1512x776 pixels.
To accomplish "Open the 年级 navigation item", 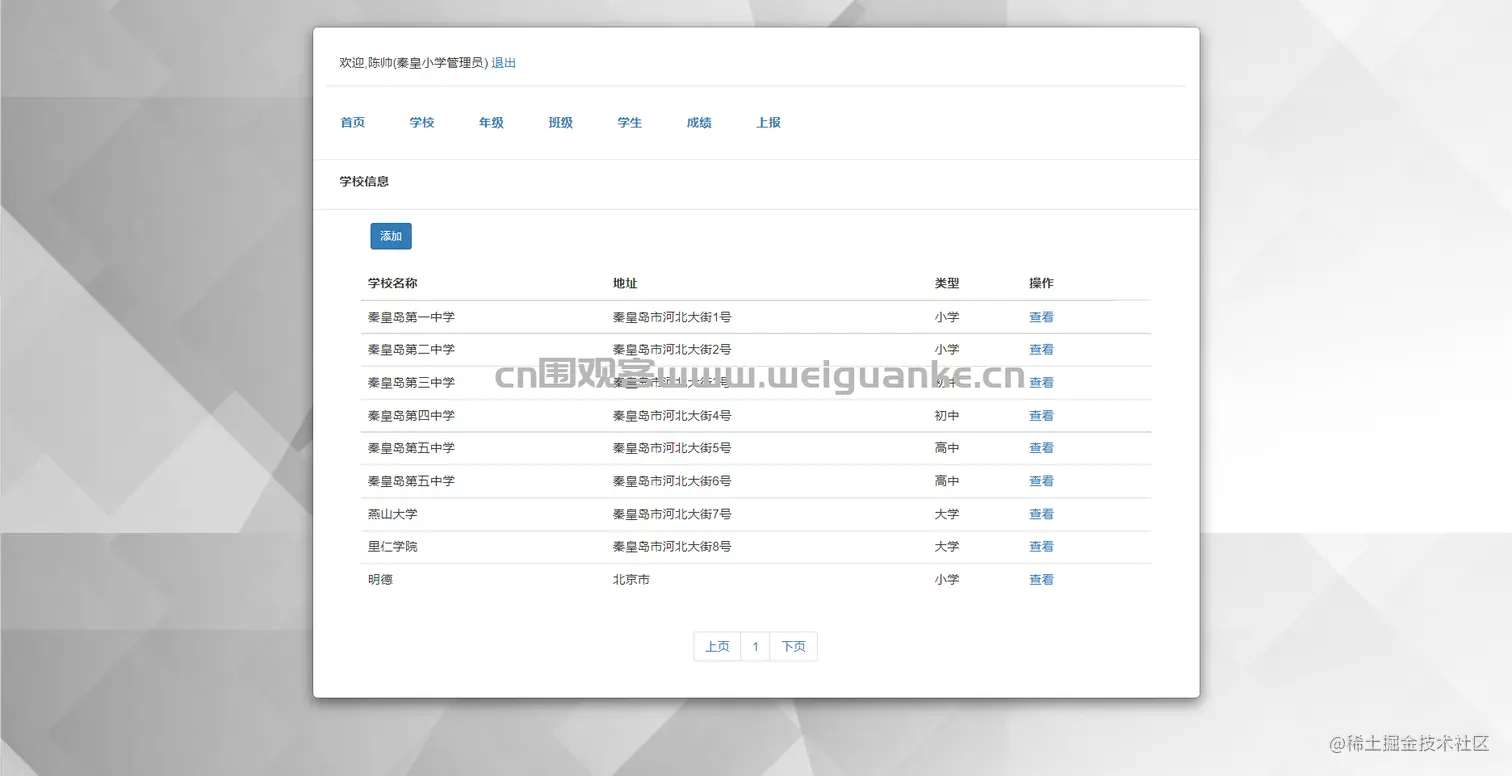I will (491, 123).
